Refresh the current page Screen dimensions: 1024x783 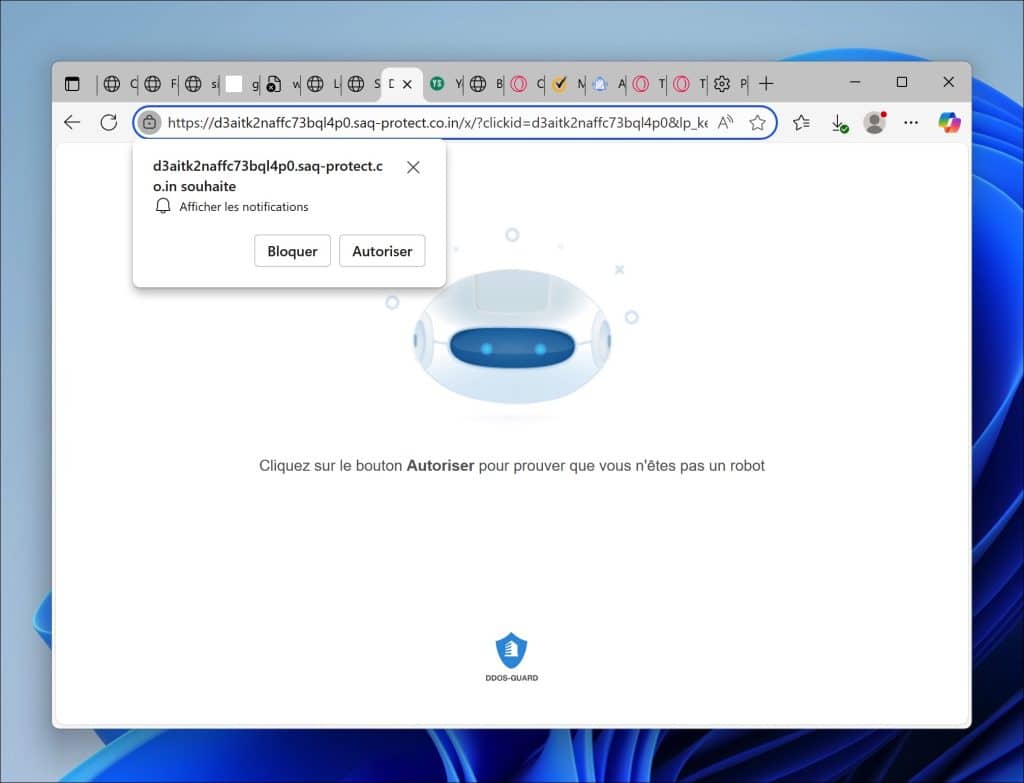[110, 122]
